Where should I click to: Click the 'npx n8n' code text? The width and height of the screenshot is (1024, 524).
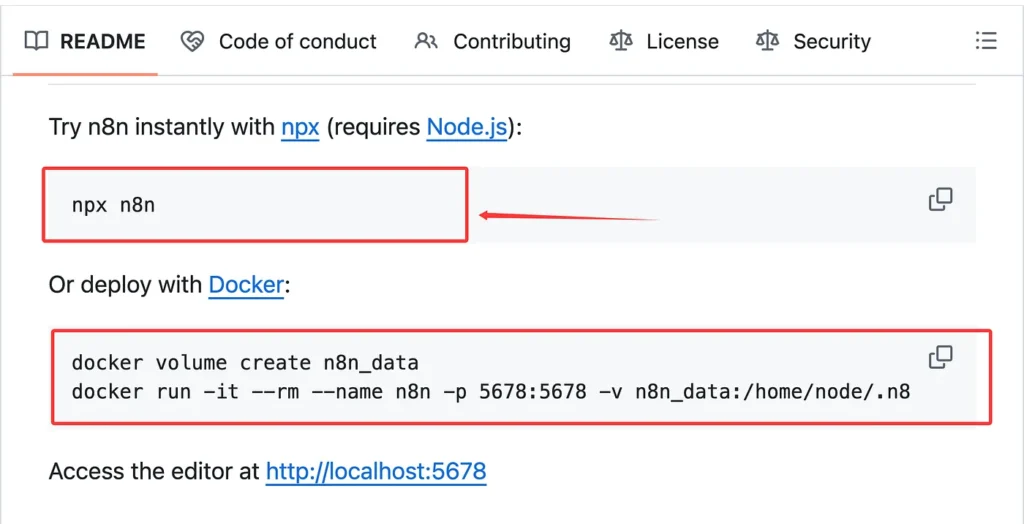coord(114,205)
